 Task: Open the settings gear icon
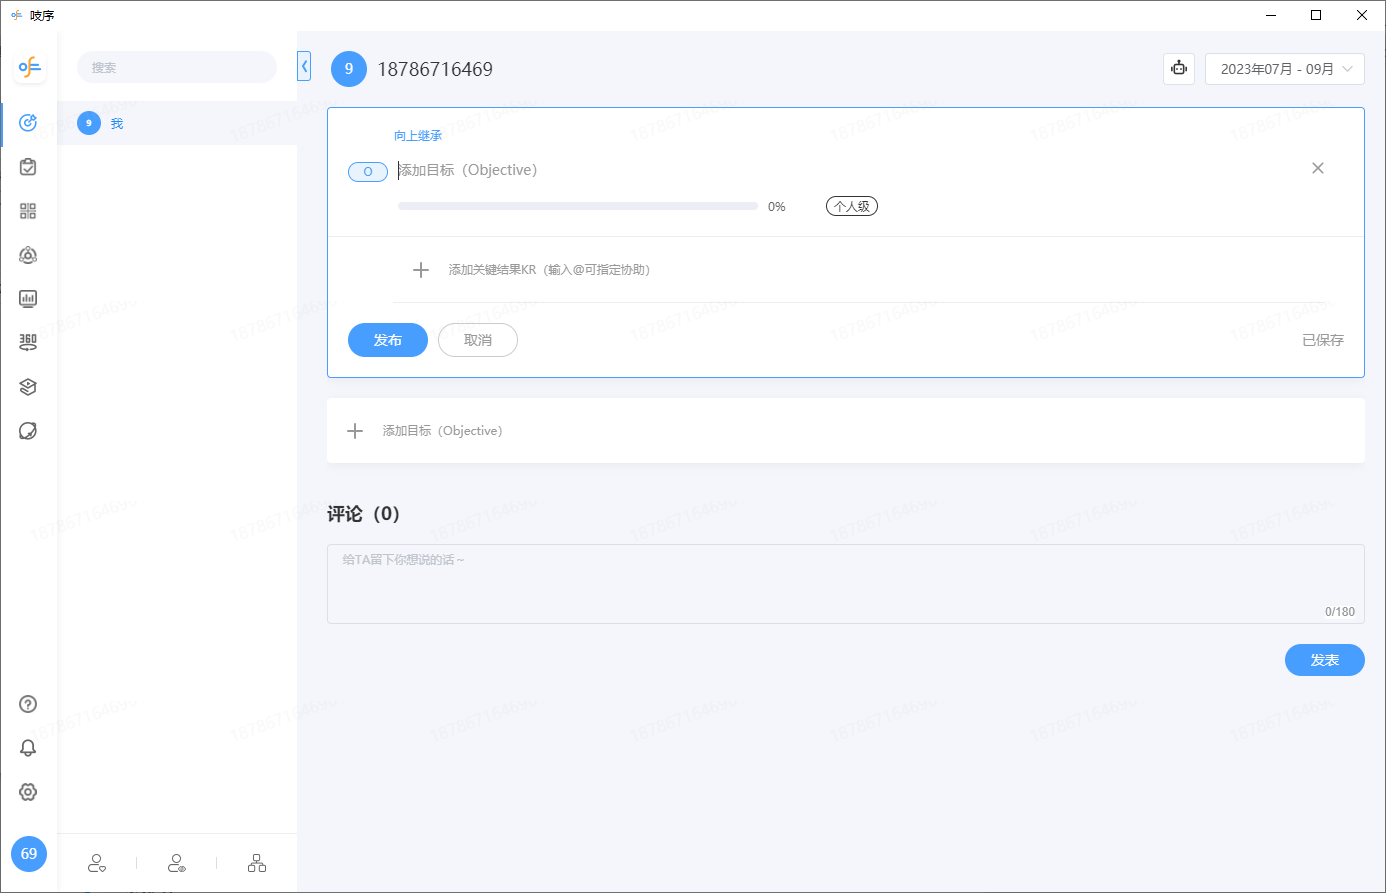point(28,792)
